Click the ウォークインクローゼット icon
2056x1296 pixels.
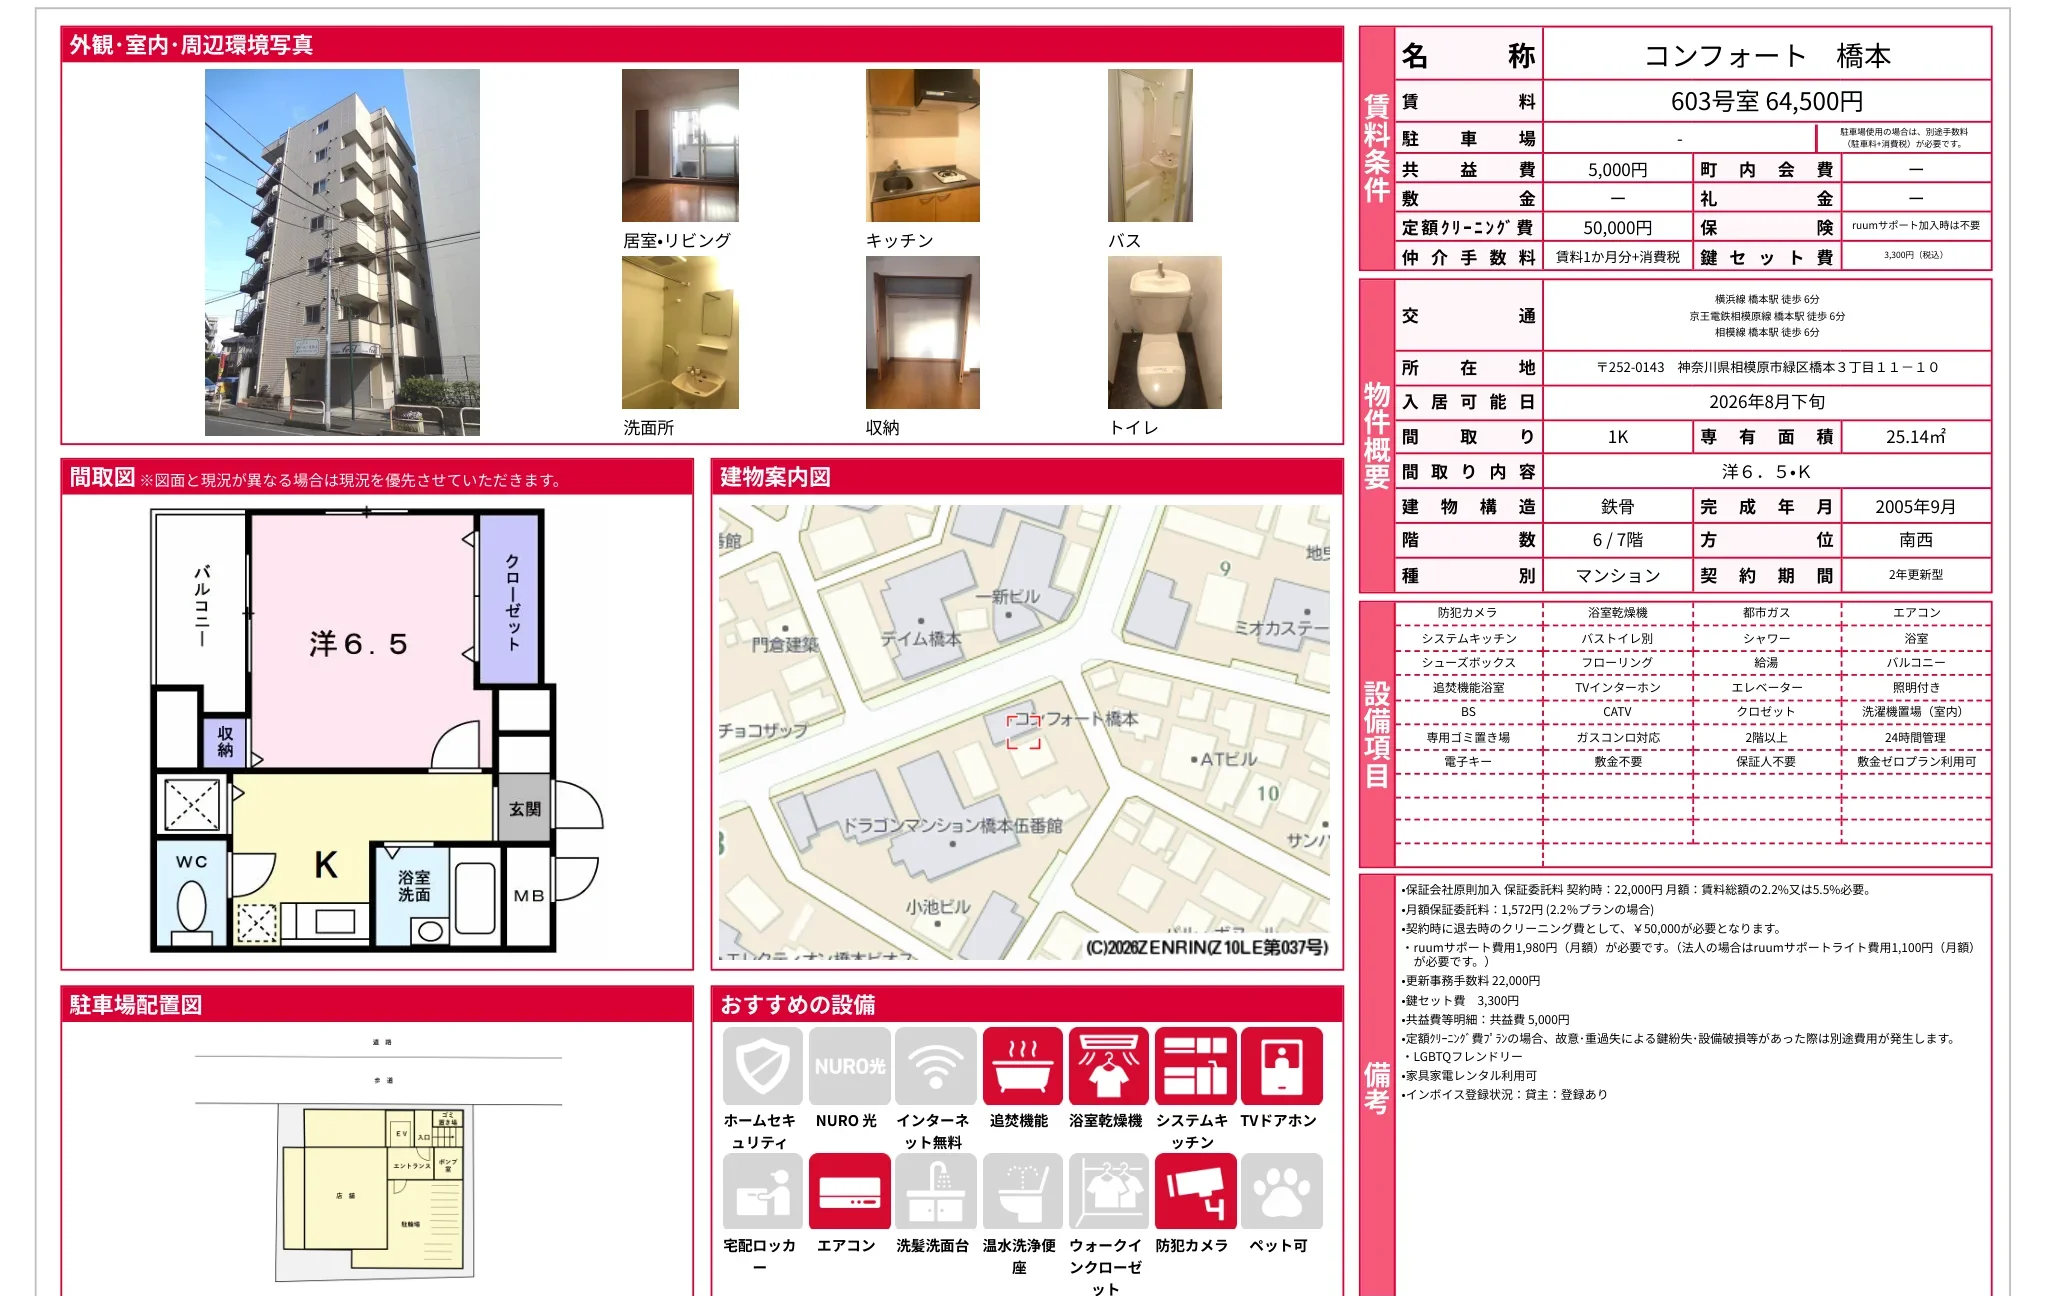(1108, 1191)
